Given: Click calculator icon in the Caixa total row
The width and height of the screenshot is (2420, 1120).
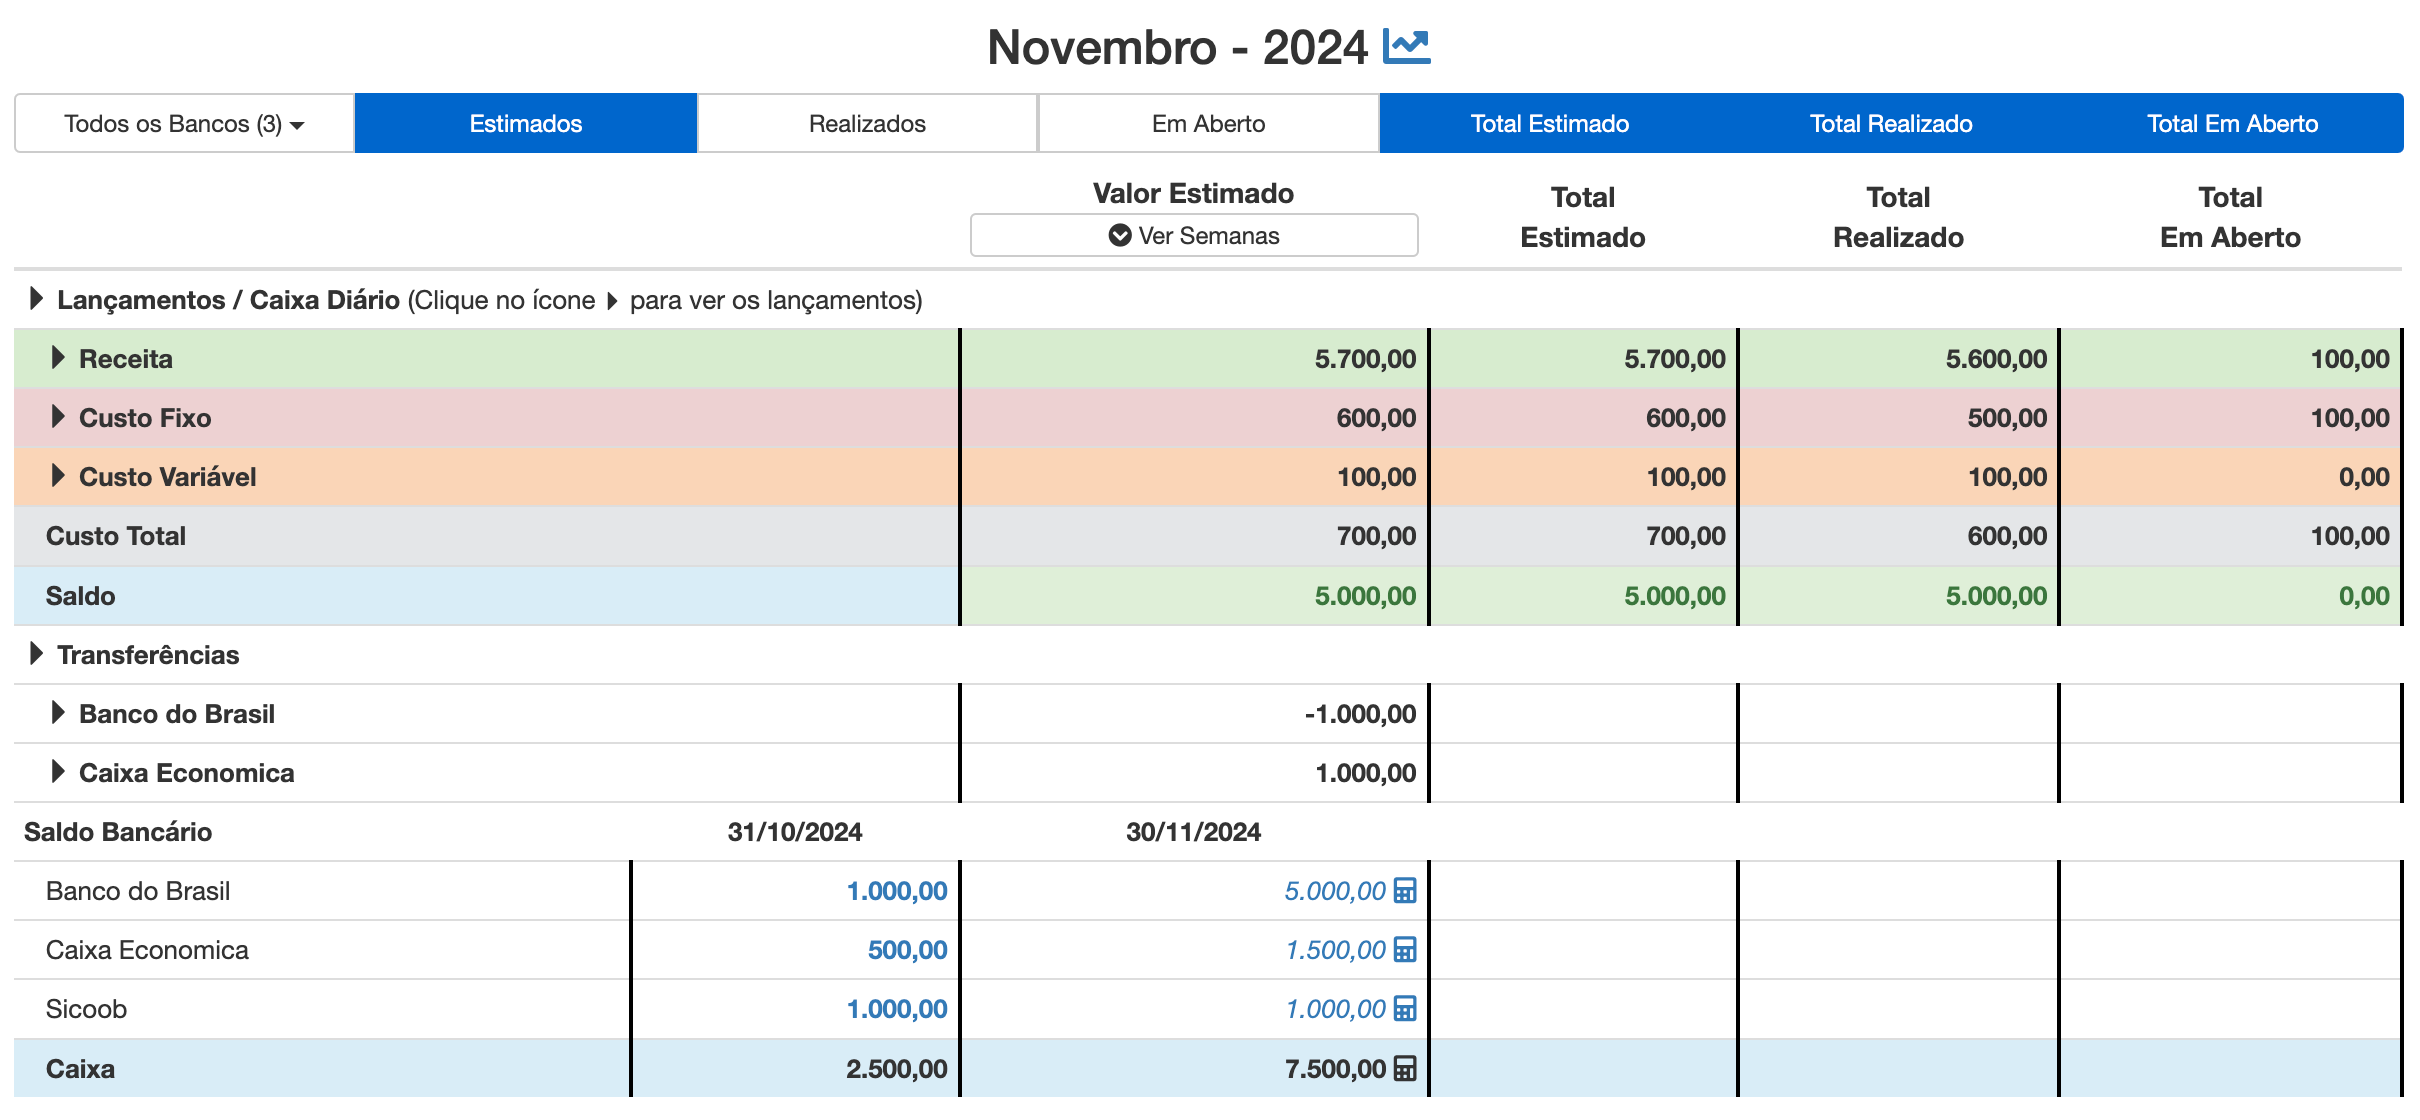Looking at the screenshot, I should click(1405, 1069).
